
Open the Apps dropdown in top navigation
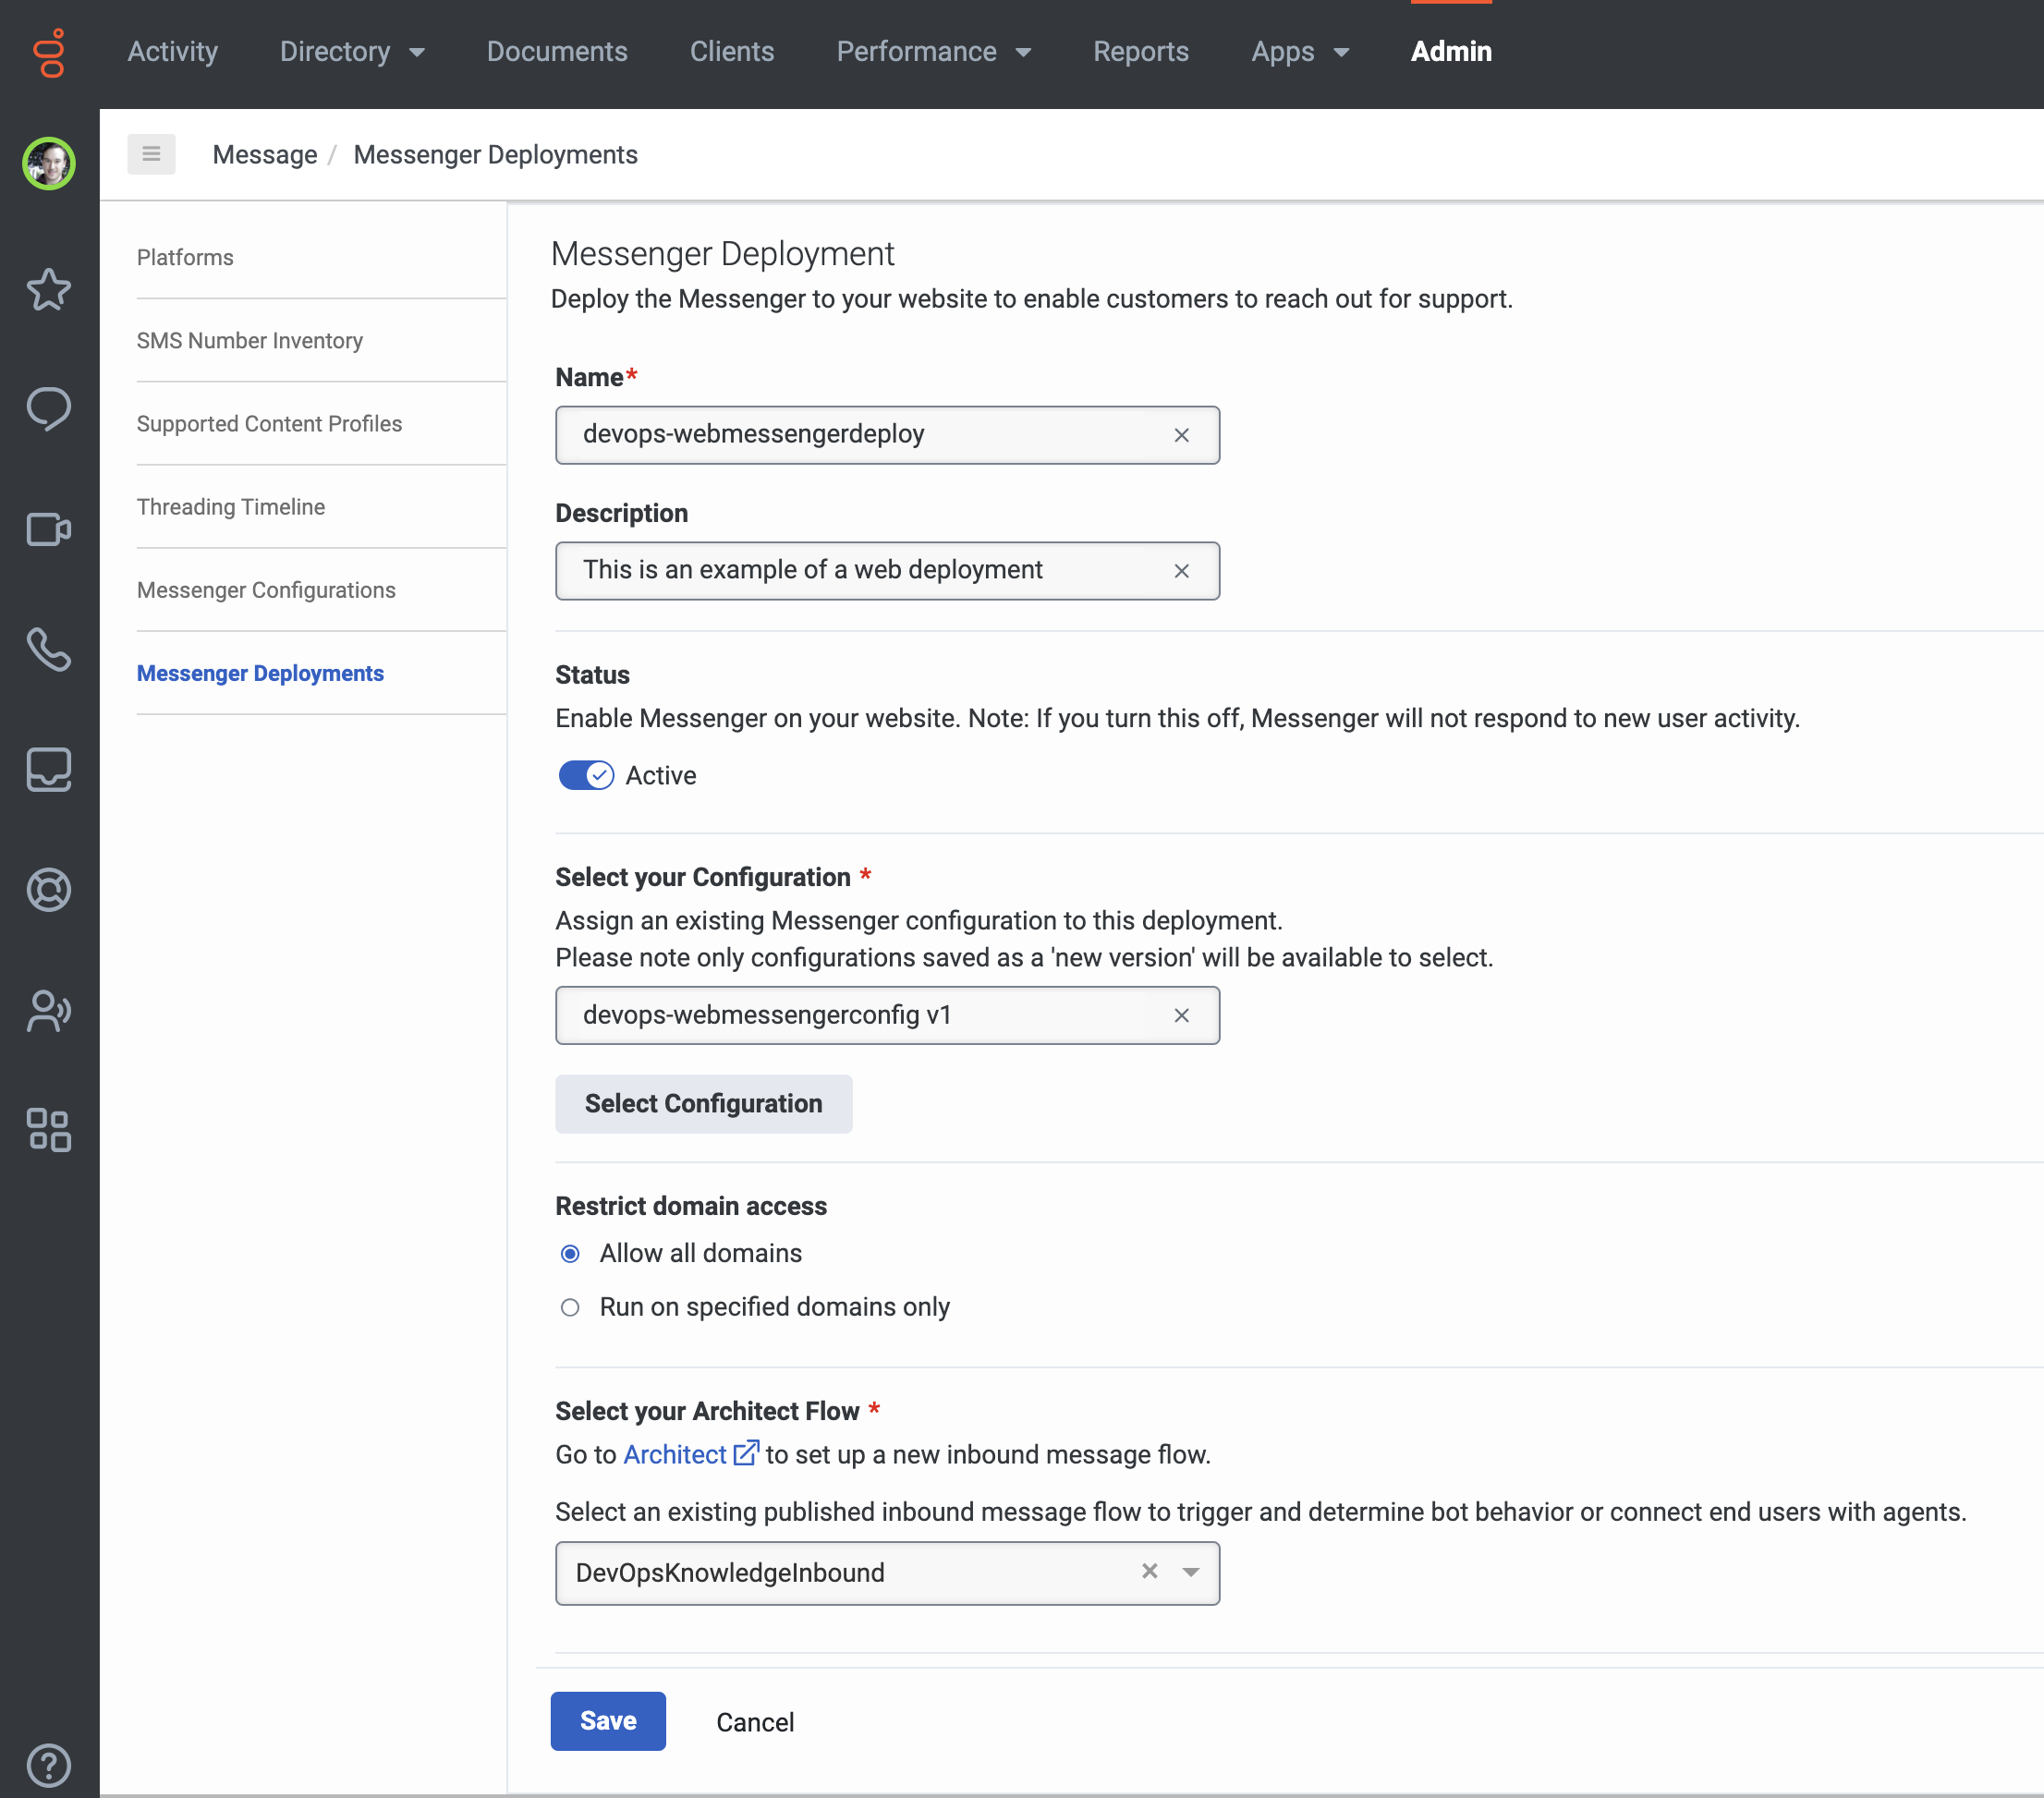tap(1300, 52)
